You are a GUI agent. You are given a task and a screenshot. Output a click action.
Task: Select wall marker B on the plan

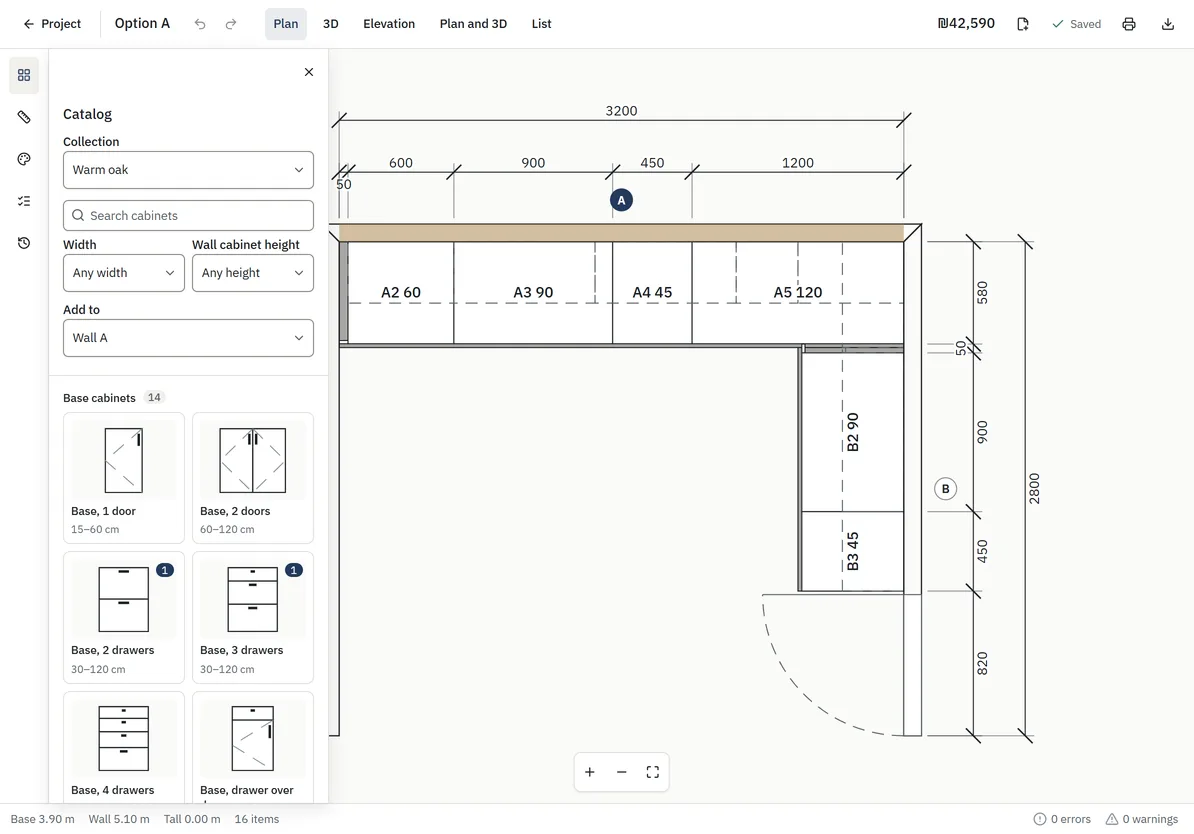945,489
